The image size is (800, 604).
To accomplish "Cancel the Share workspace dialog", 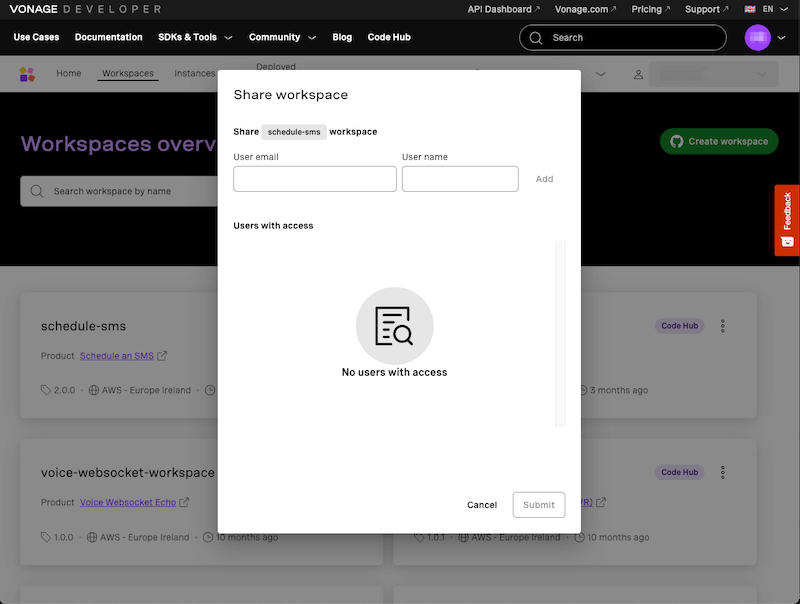I will [x=482, y=505].
